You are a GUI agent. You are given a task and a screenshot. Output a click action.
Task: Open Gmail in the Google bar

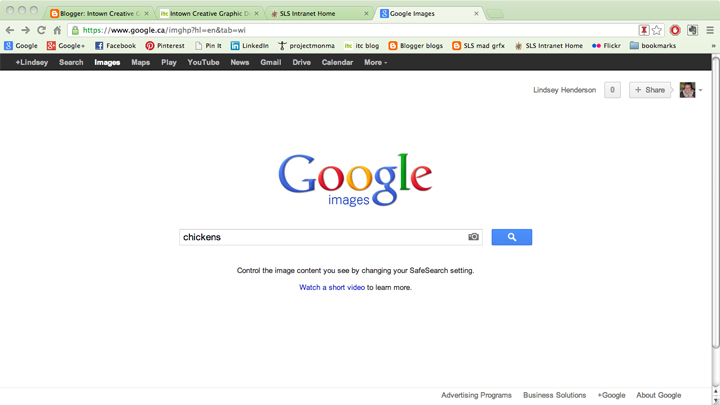(x=270, y=62)
